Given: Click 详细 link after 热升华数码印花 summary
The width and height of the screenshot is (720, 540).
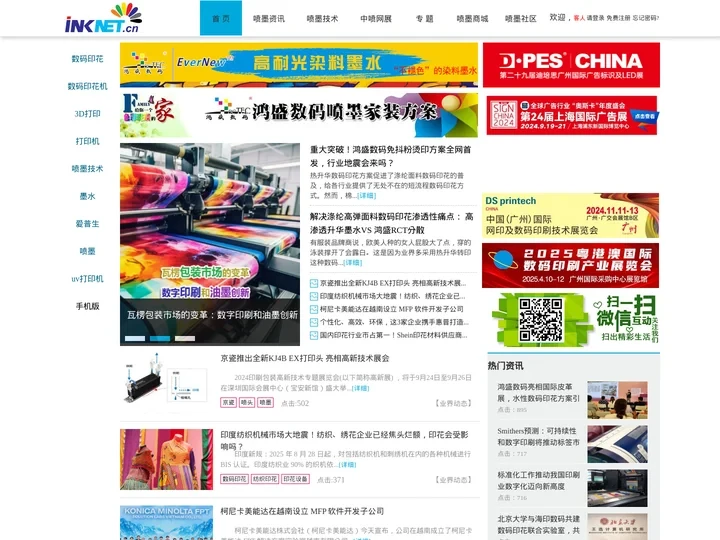Looking at the screenshot, I should point(366,196).
